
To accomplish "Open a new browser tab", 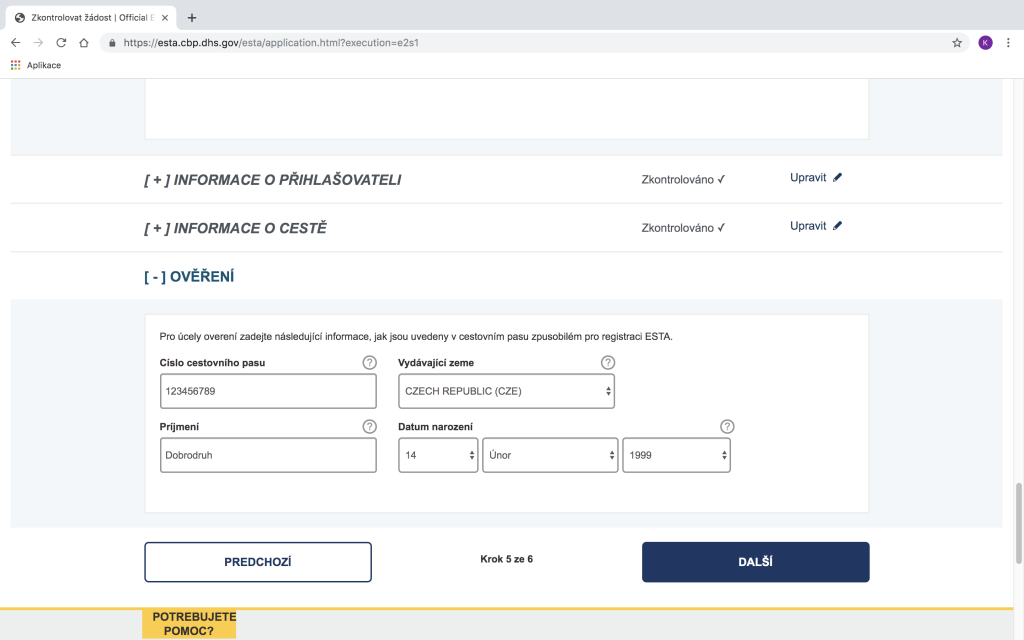I will 192,17.
